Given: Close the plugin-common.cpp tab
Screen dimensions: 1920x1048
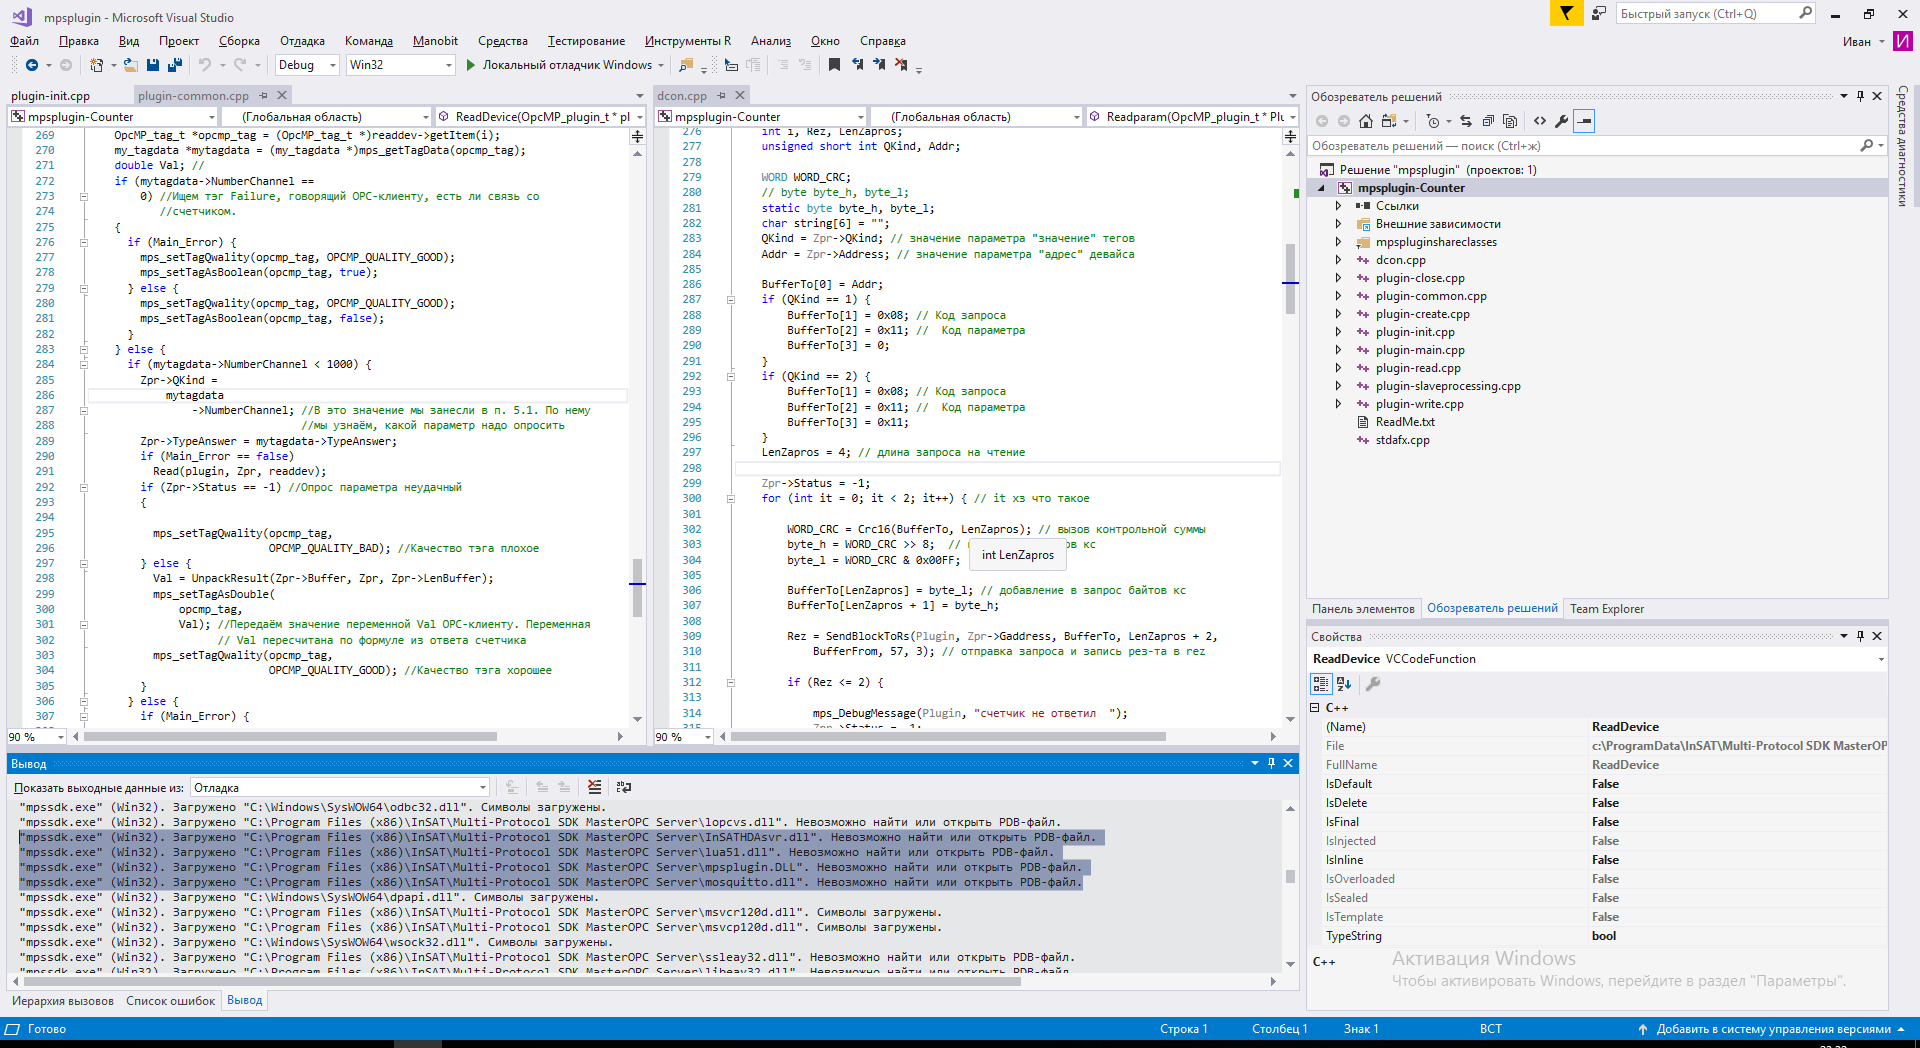Looking at the screenshot, I should 282,96.
